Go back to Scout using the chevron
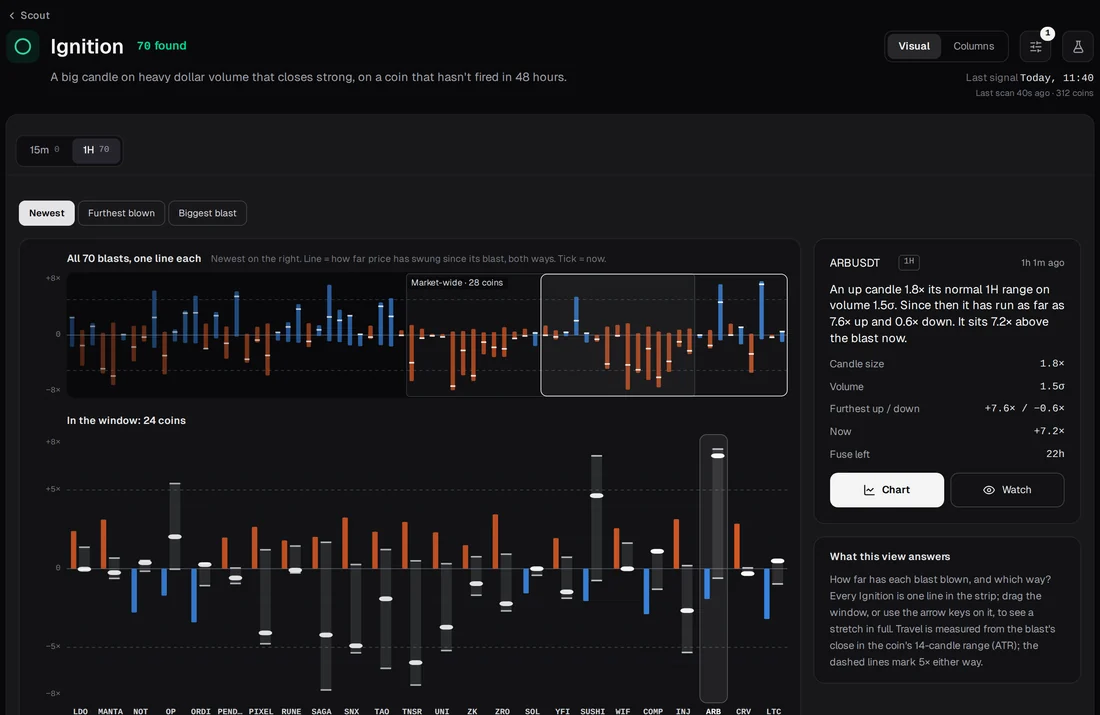 coord(12,15)
